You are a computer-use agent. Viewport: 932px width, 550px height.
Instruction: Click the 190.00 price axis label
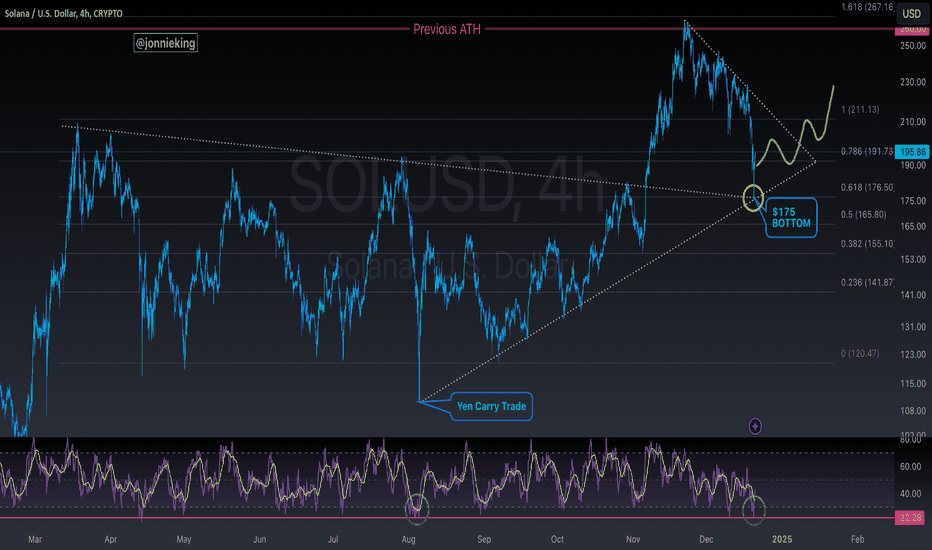pyautogui.click(x=913, y=165)
